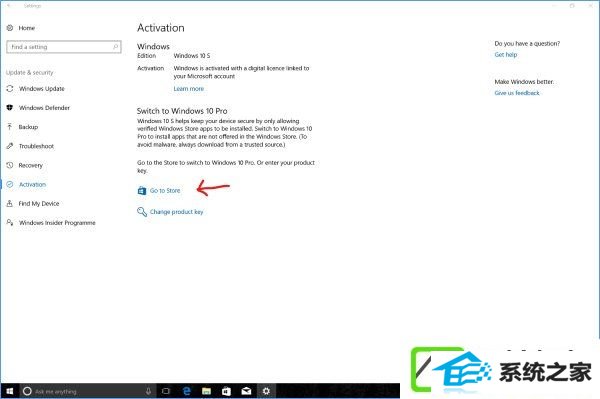
Task: Click the Find a setting search box
Action: [x=64, y=47]
